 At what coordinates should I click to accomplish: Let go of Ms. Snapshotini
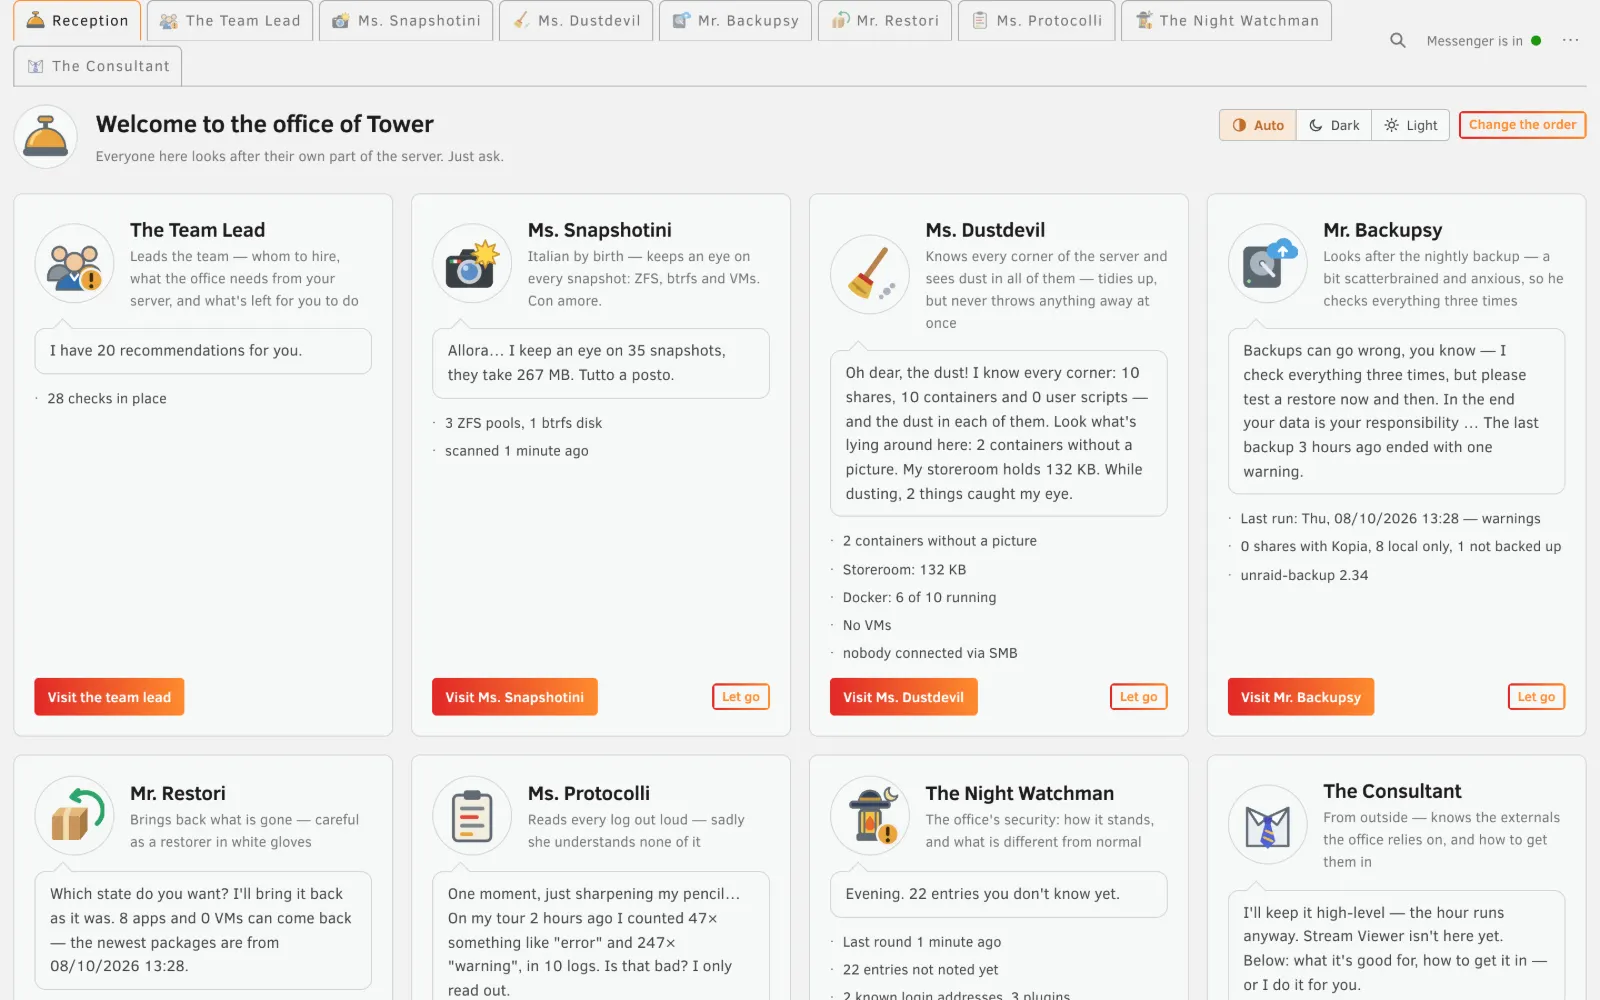tap(740, 697)
